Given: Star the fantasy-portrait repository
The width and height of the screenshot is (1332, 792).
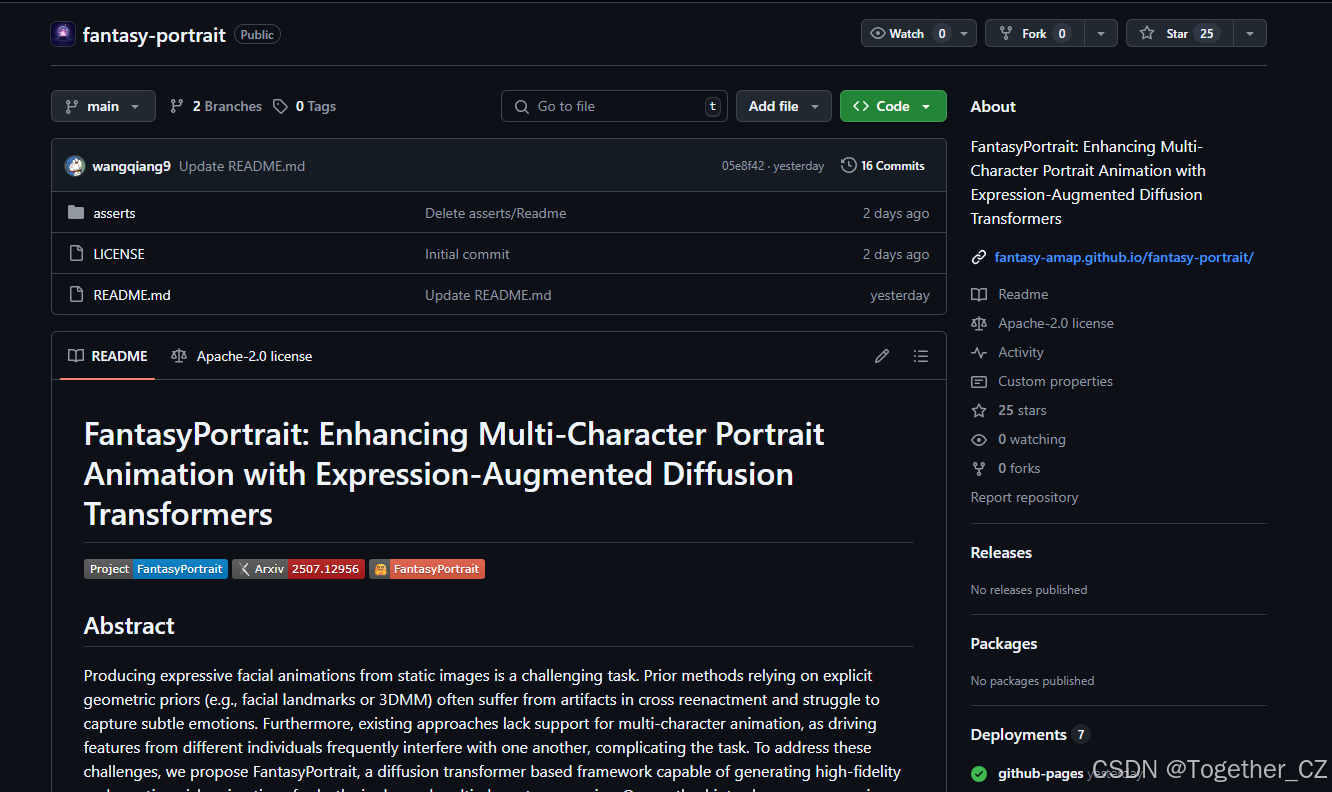Looking at the screenshot, I should 1178,33.
